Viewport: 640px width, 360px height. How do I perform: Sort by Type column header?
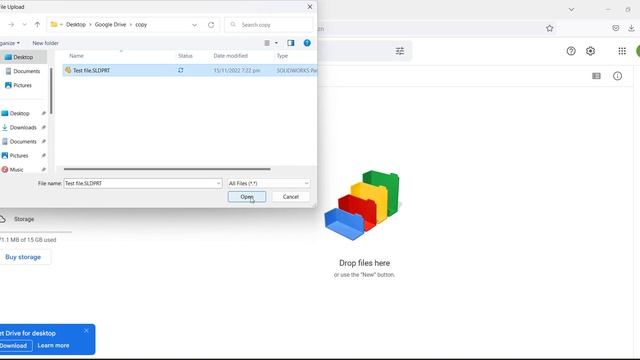282,56
